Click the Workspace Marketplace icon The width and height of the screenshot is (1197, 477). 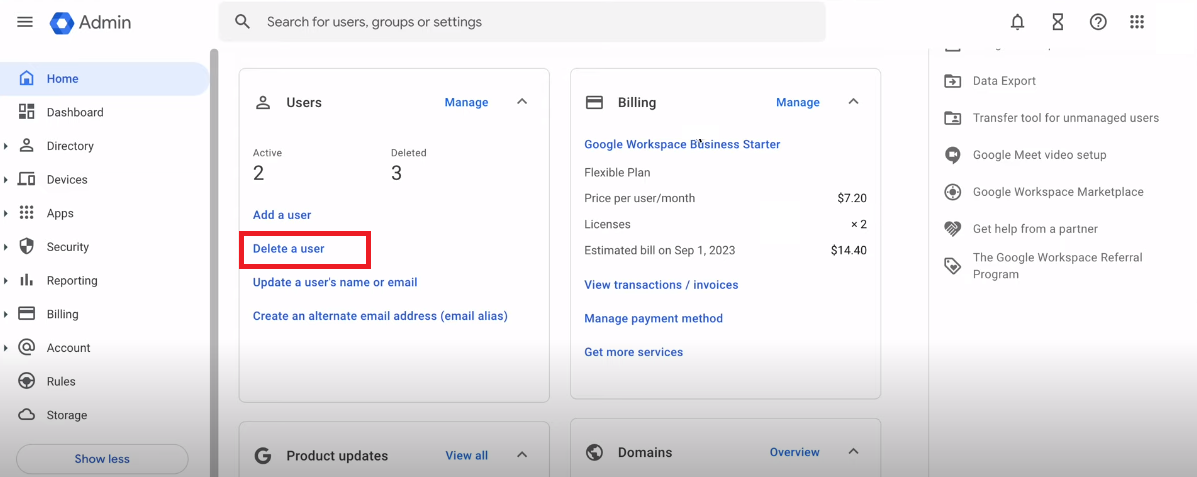click(x=952, y=192)
